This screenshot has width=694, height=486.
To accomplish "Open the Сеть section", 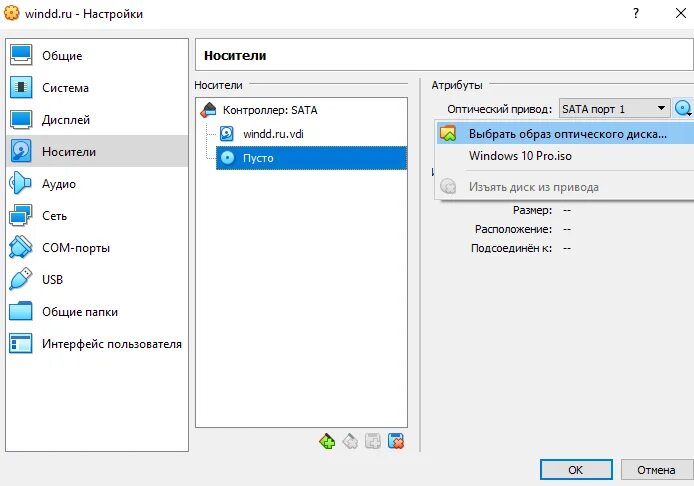I will point(97,216).
